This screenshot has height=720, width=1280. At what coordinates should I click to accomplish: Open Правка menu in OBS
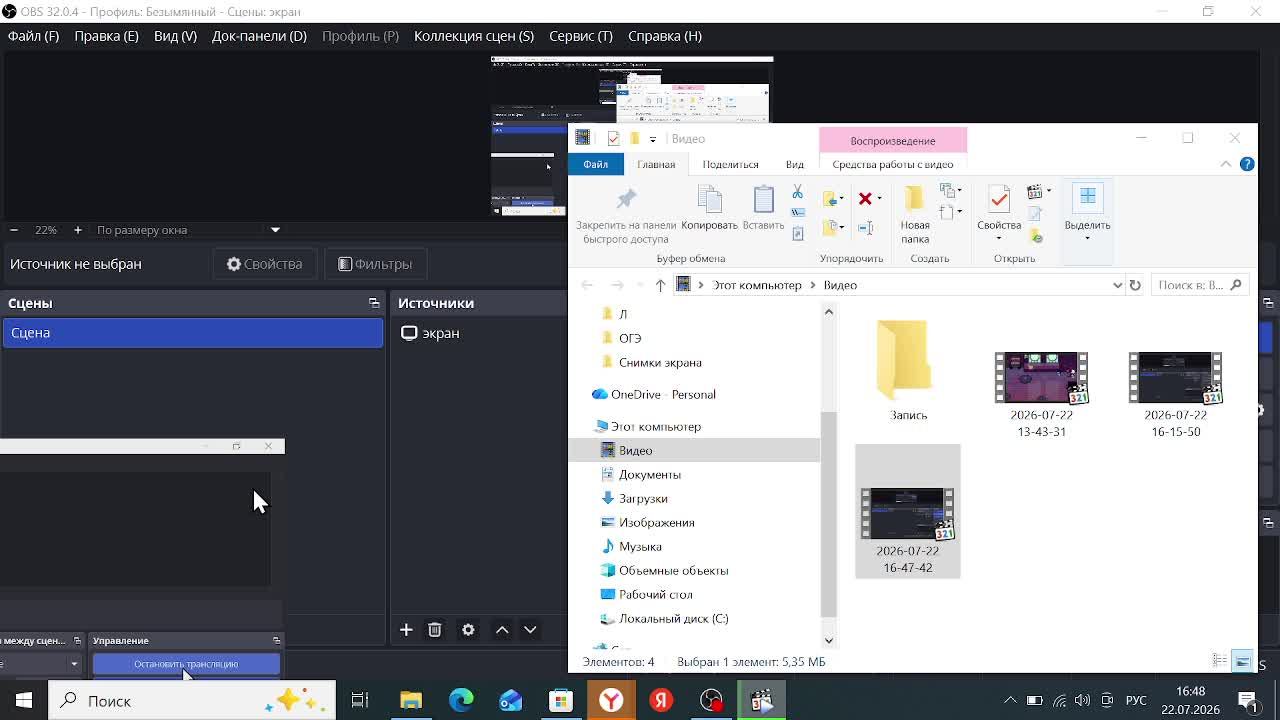(x=106, y=36)
